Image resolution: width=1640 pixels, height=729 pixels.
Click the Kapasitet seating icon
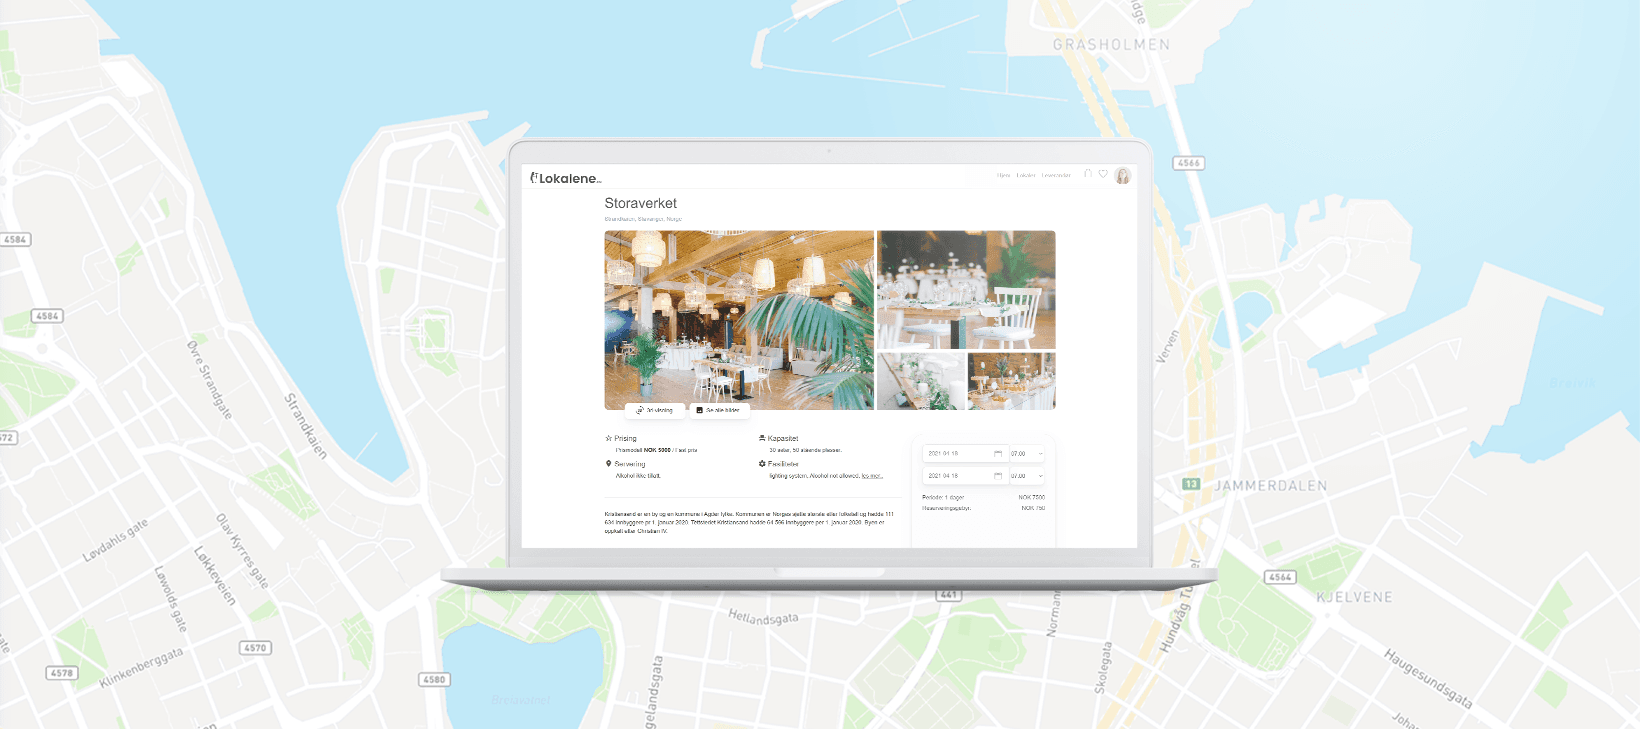[x=762, y=438]
